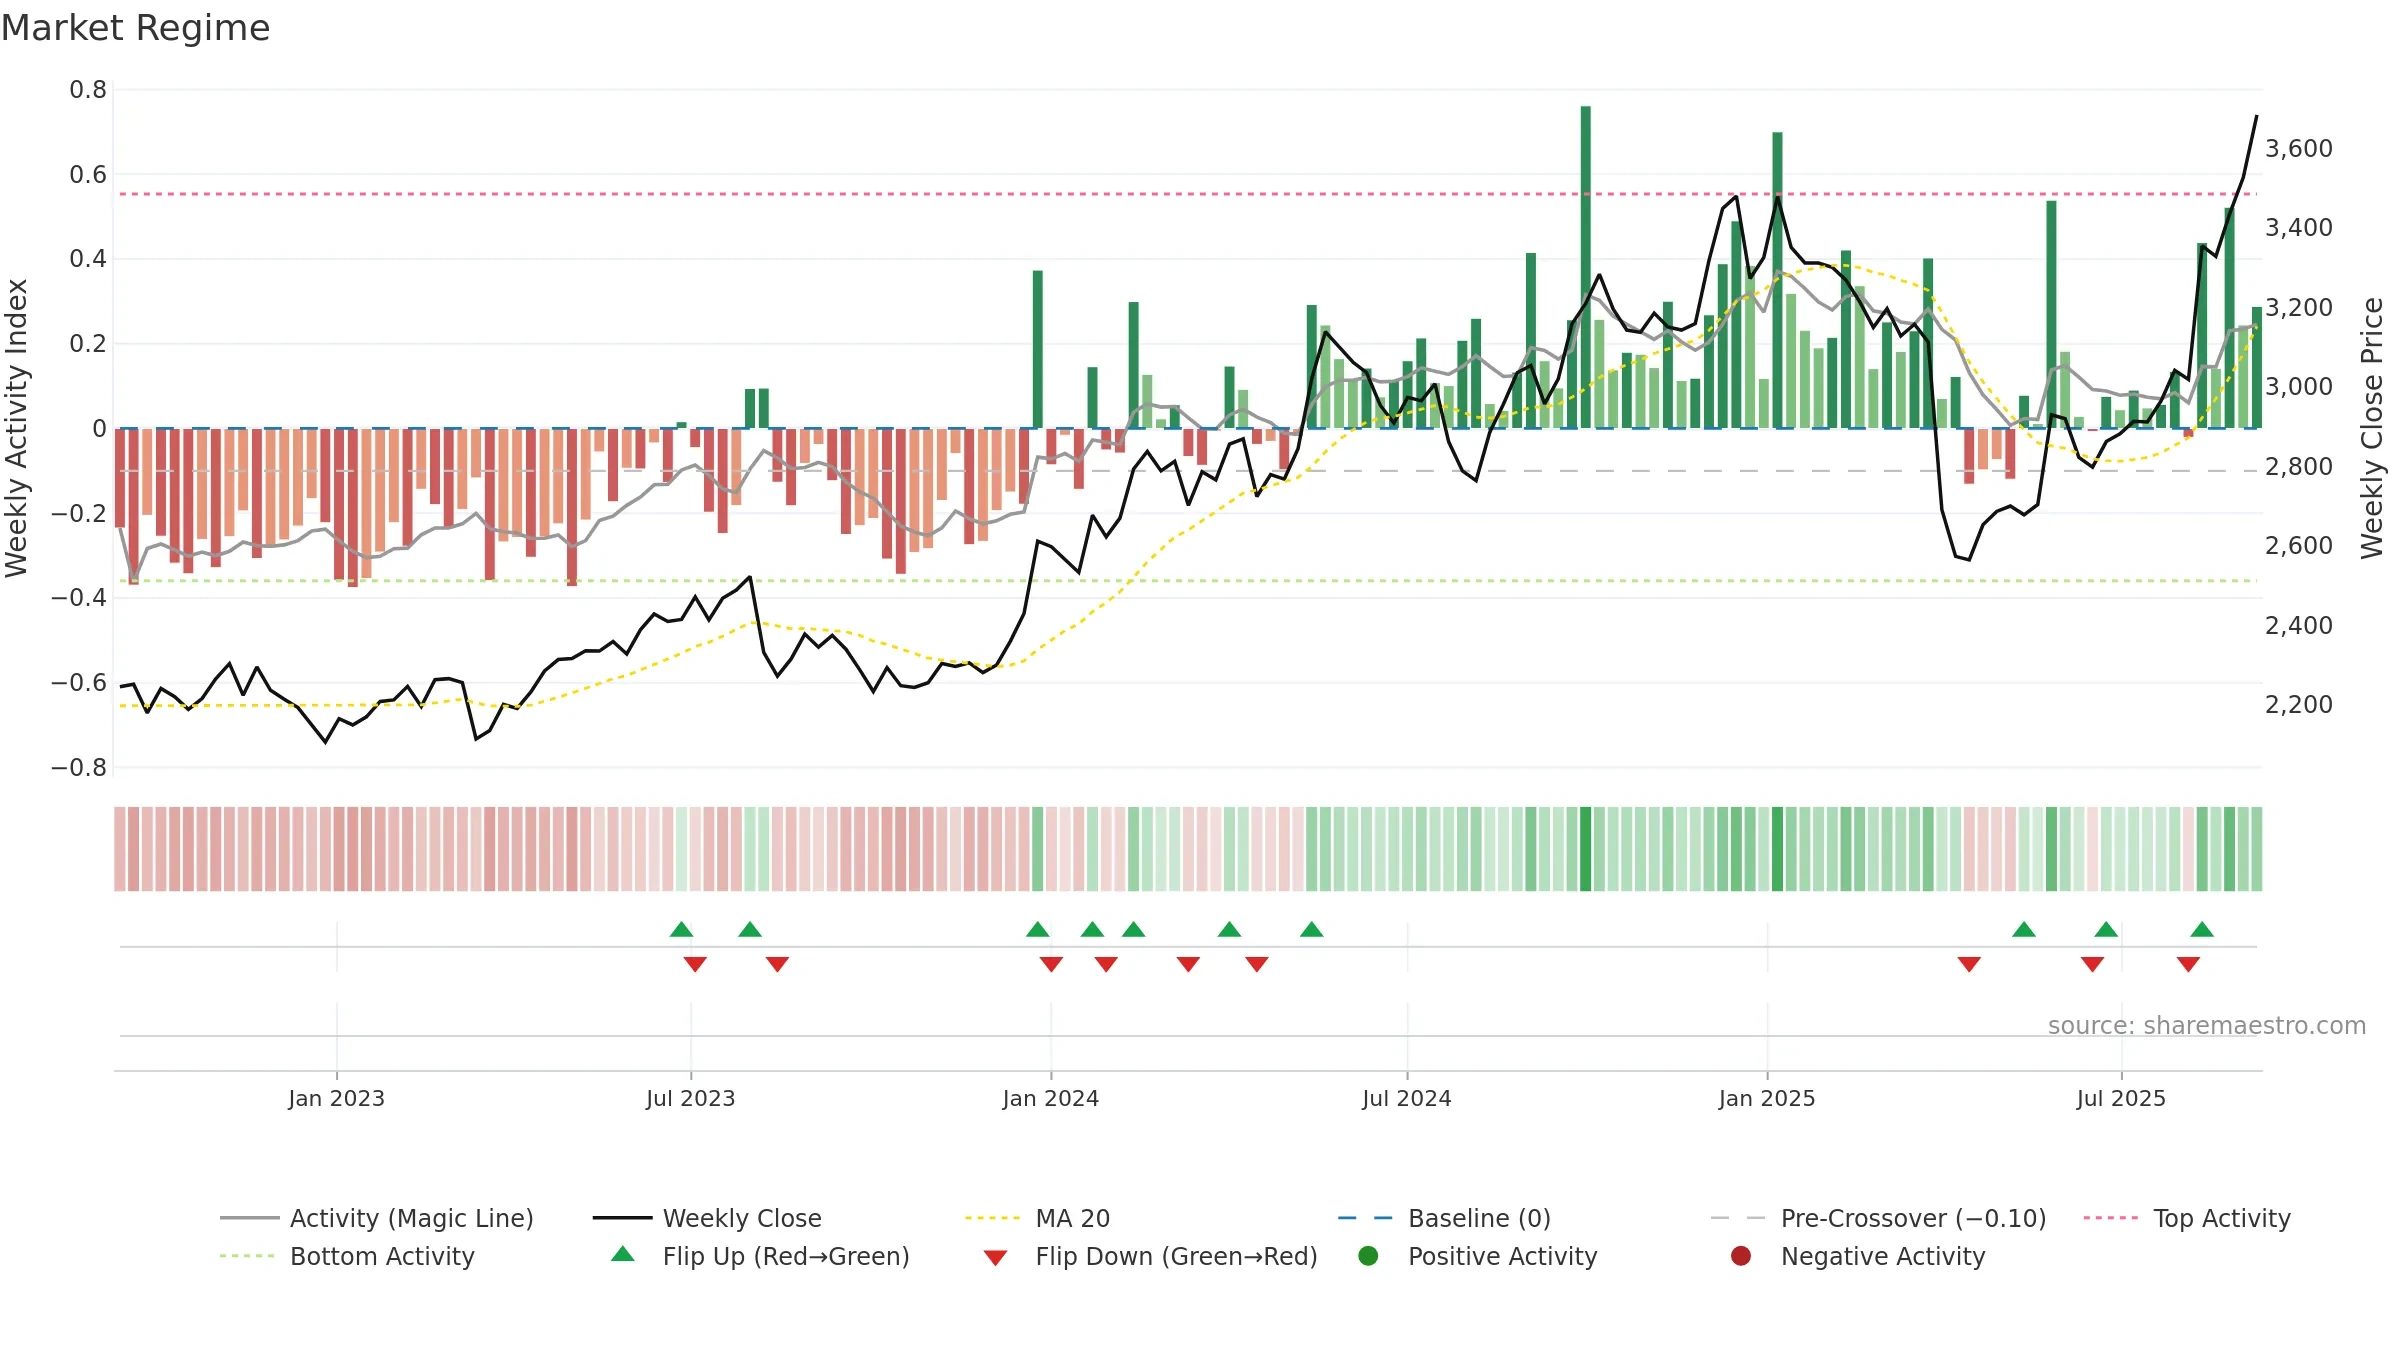Click the Negative Activity red dot icon
This screenshot has height=1350, width=2400.
[1741, 1256]
